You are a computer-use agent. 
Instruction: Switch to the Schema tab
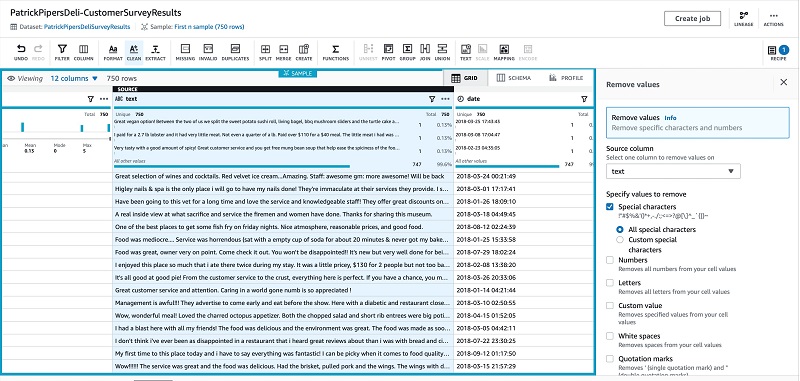[x=514, y=78]
